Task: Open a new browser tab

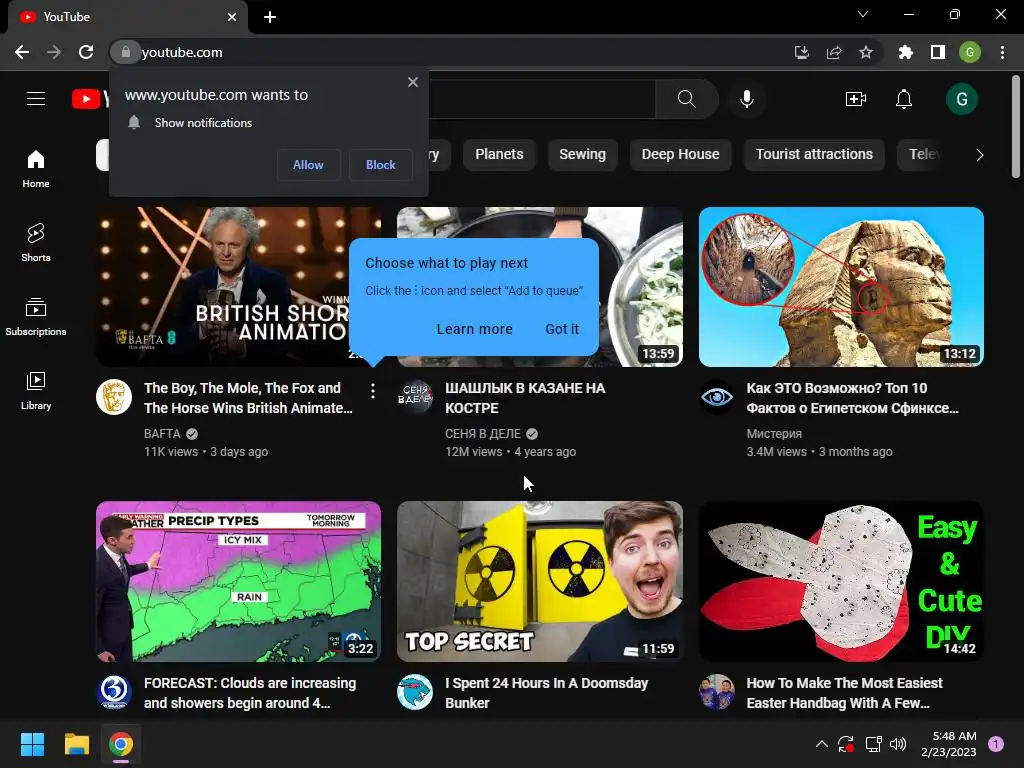Action: pos(270,17)
